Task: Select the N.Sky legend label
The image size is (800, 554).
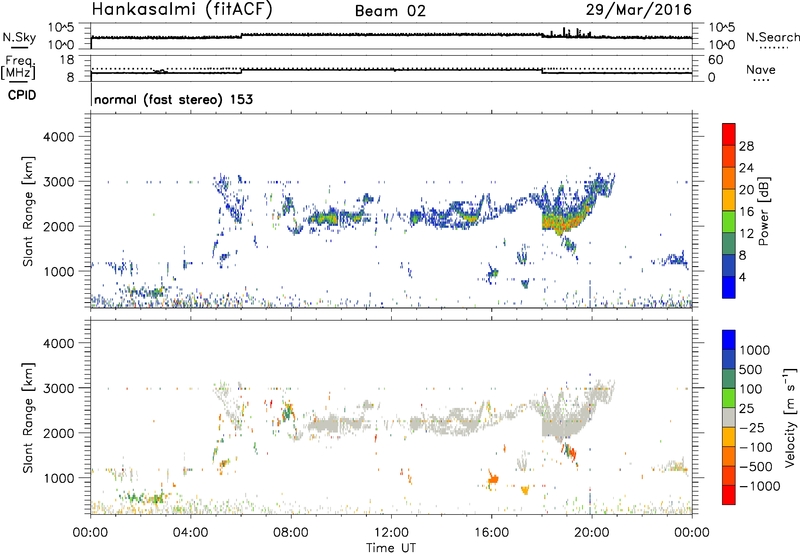Action: pyautogui.click(x=19, y=37)
